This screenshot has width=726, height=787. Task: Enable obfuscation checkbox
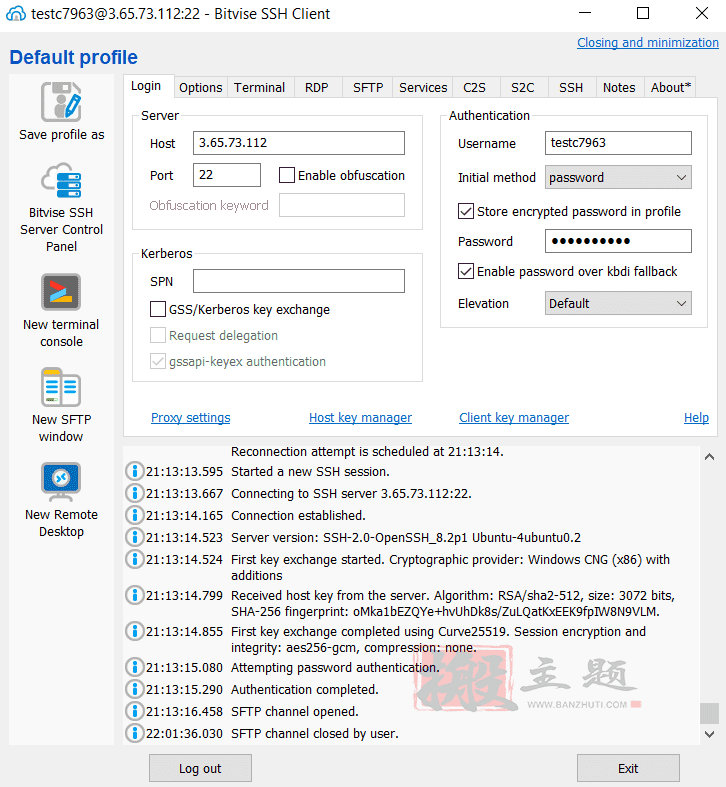pos(287,175)
